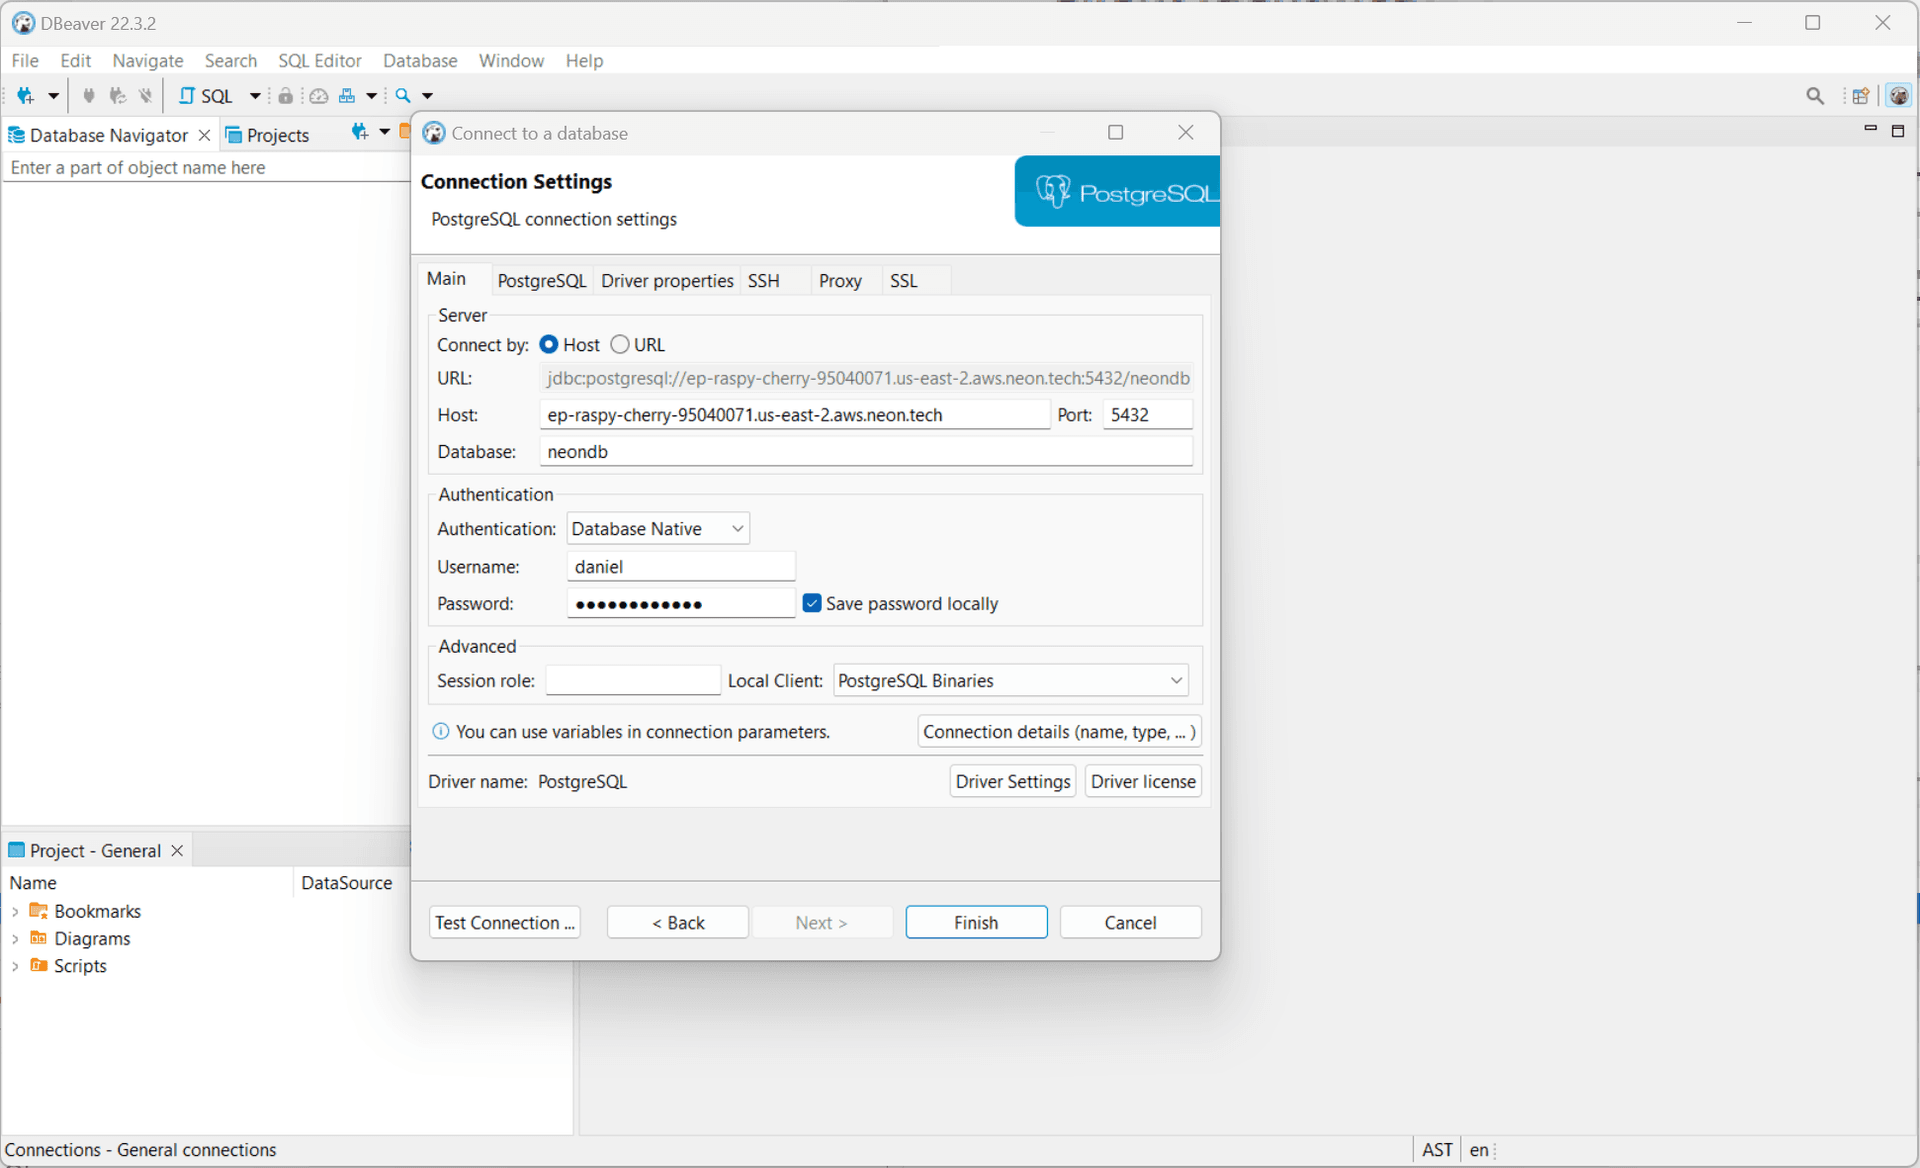Toggle the URL radio button

621,344
